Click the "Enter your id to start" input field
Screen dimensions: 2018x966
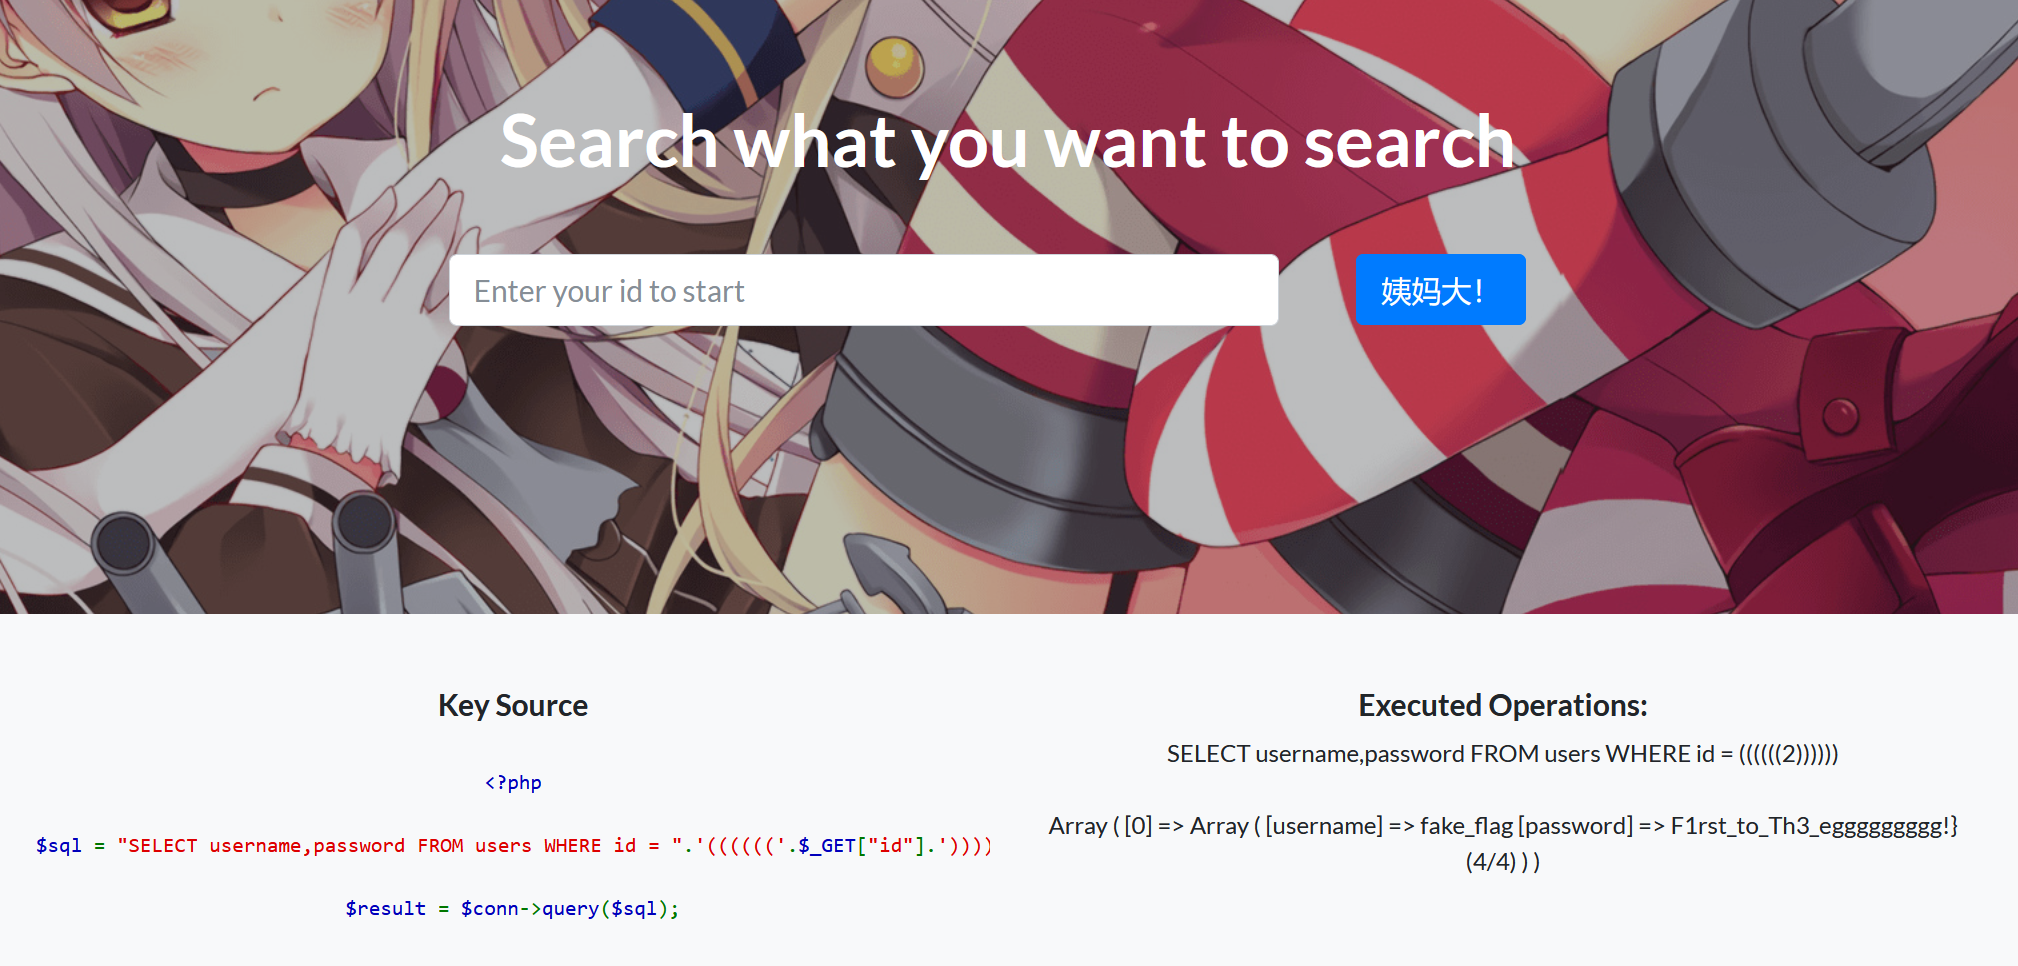[x=863, y=291]
